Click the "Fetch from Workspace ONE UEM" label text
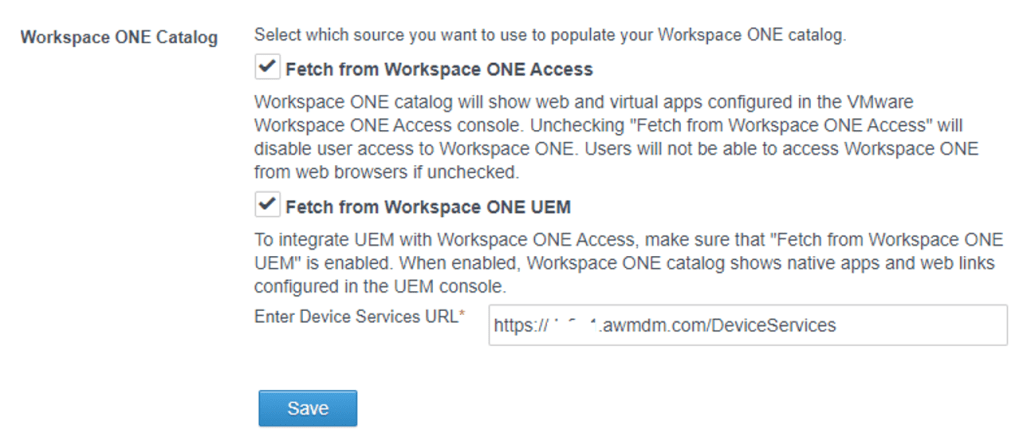Screen dimensions: 1023x445 [x=428, y=207]
